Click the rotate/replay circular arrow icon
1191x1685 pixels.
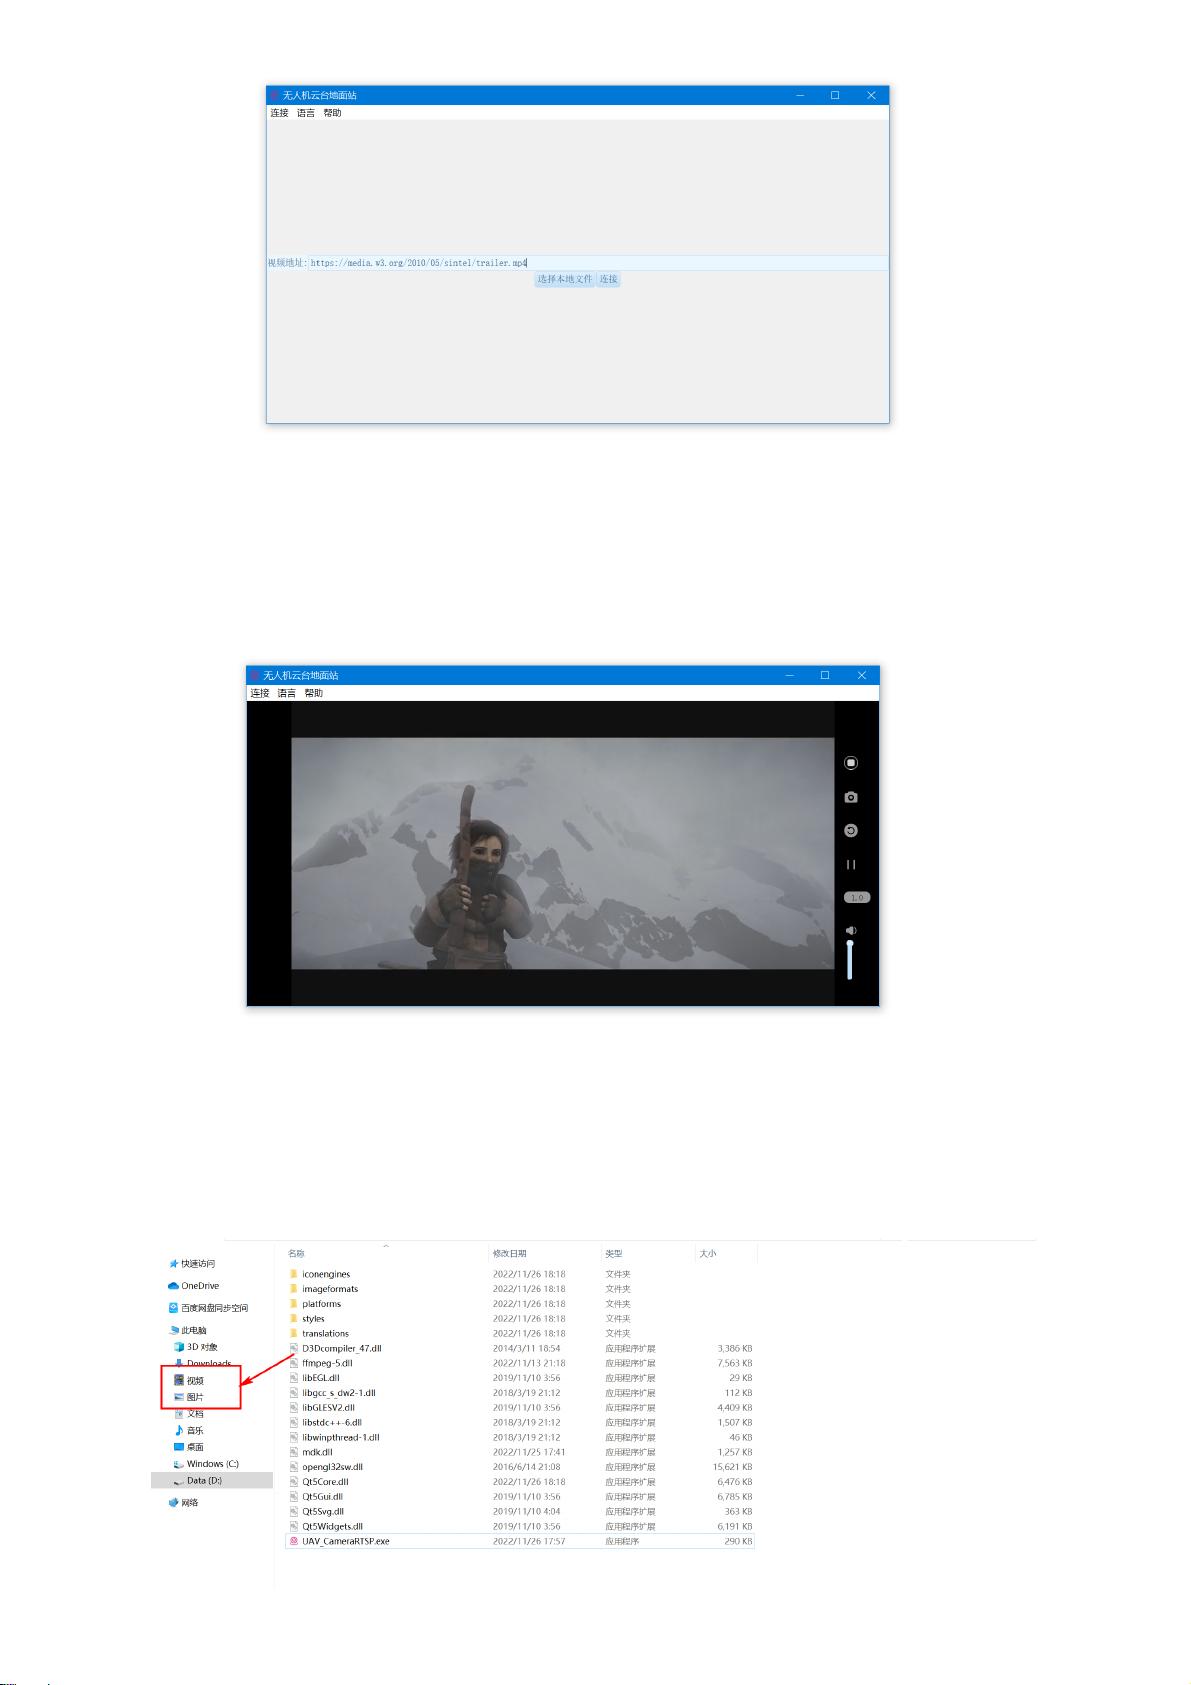tap(851, 831)
